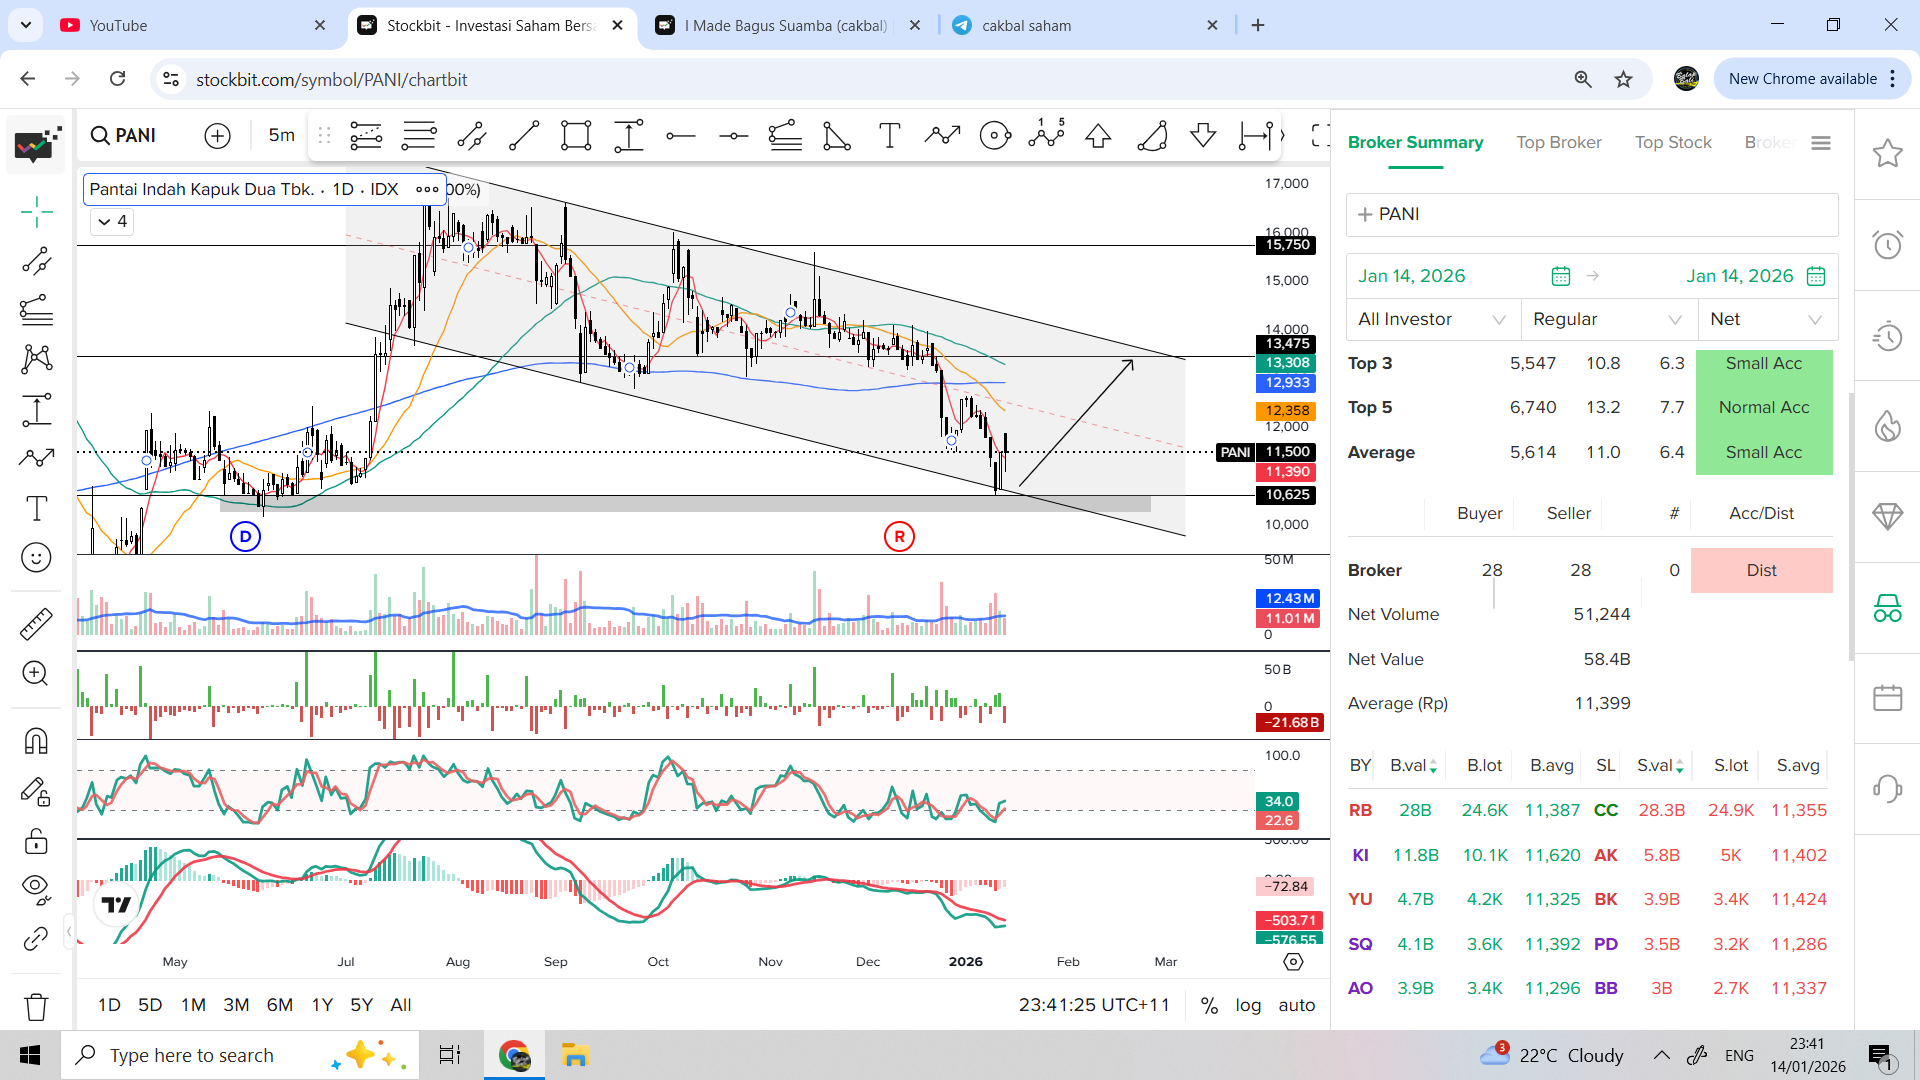Click the magnet mode icon
The width and height of the screenshot is (1920, 1080).
(x=37, y=741)
